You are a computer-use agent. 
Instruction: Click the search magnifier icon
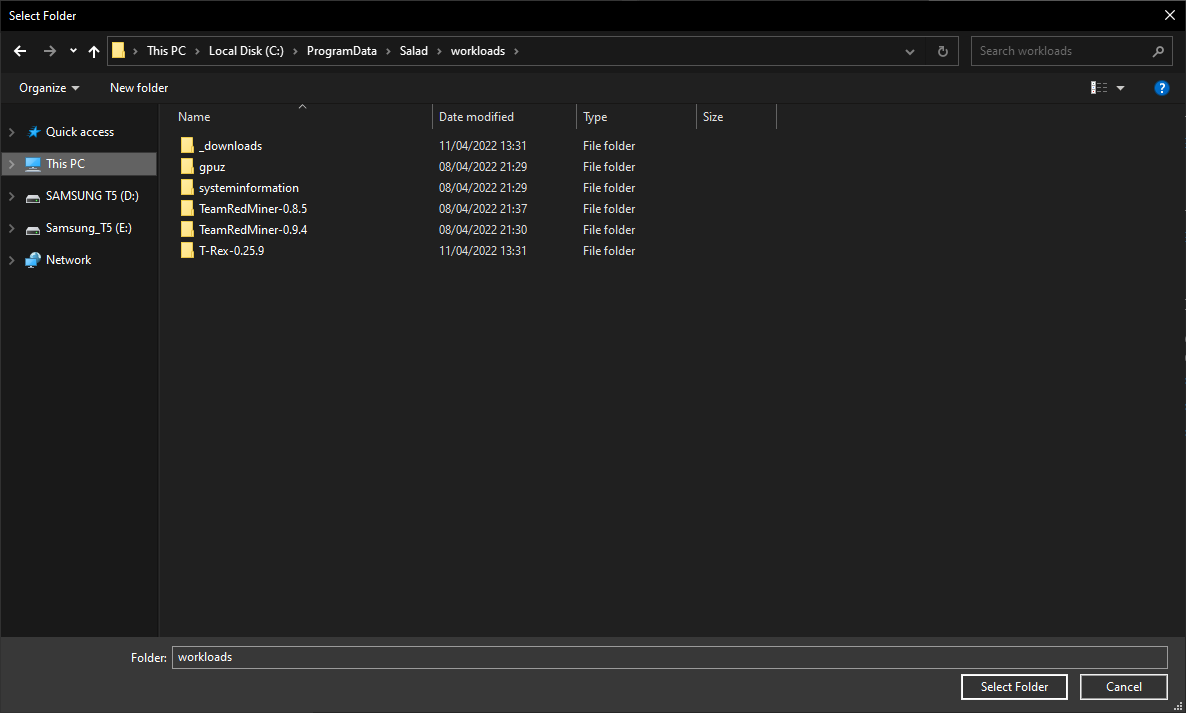pos(1158,51)
